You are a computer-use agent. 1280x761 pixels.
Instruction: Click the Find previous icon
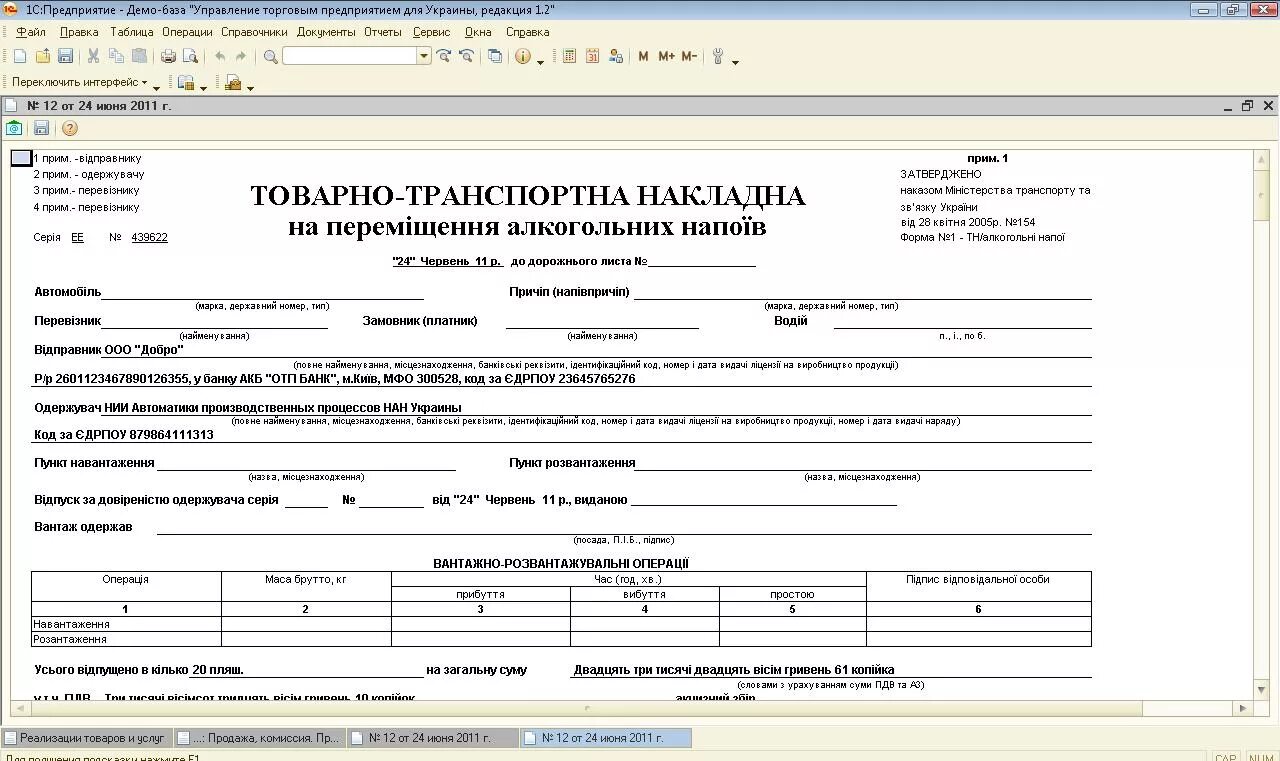coord(466,57)
